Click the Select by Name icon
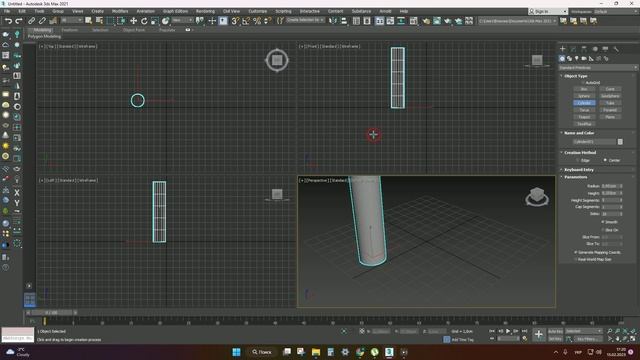640x360 pixels. pos(99,21)
